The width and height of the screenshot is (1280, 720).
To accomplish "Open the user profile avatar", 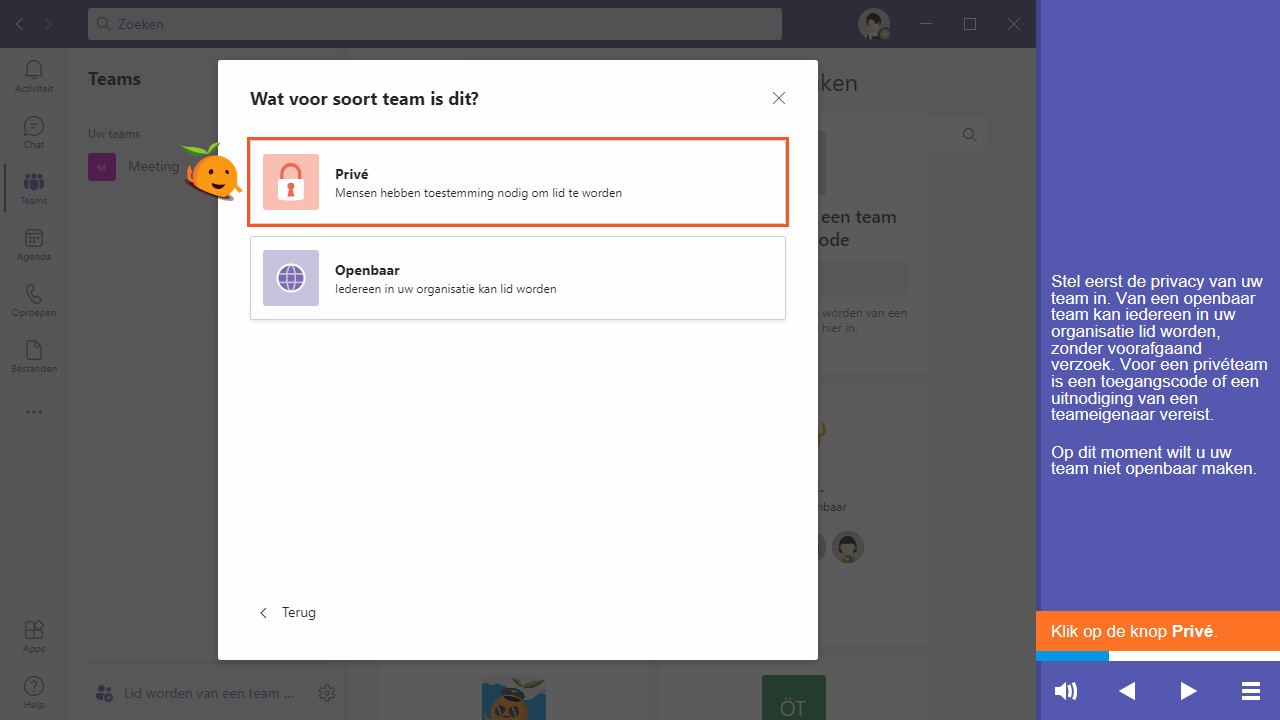I will tap(873, 24).
